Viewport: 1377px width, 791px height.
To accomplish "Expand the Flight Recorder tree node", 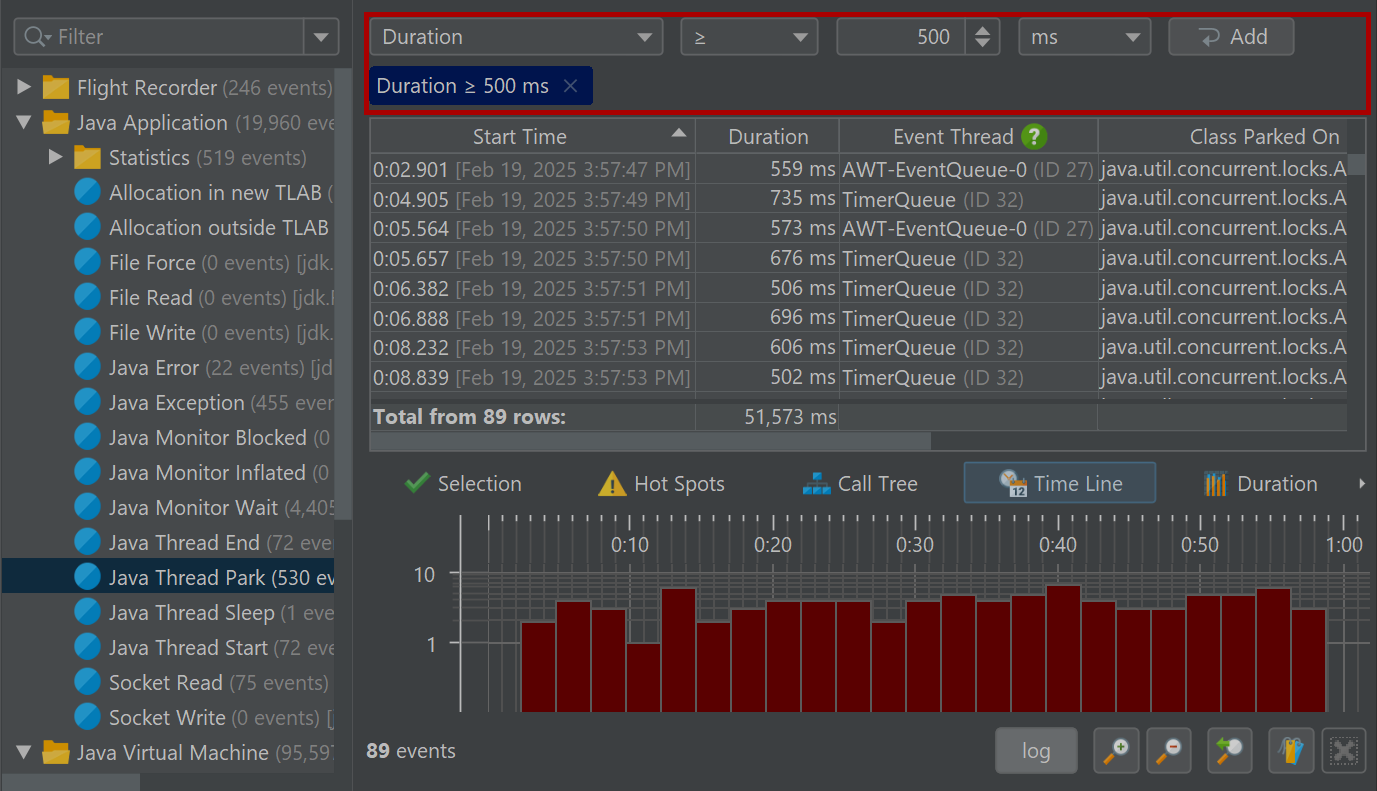I will [24, 88].
